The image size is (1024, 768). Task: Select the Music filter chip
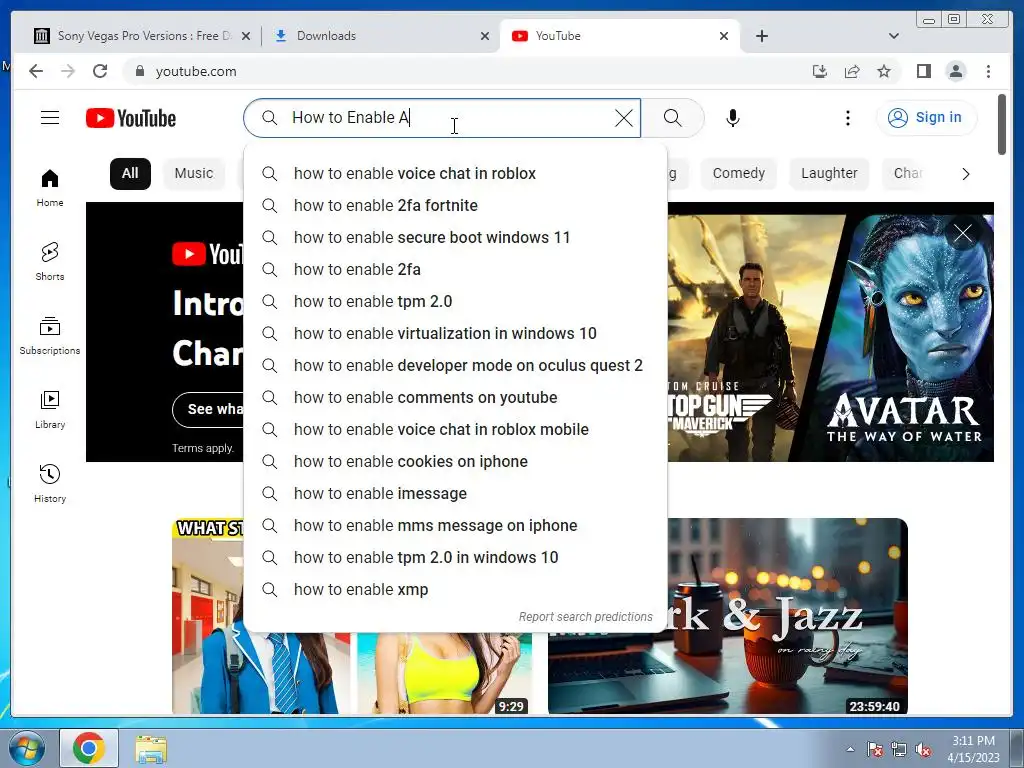tap(194, 174)
